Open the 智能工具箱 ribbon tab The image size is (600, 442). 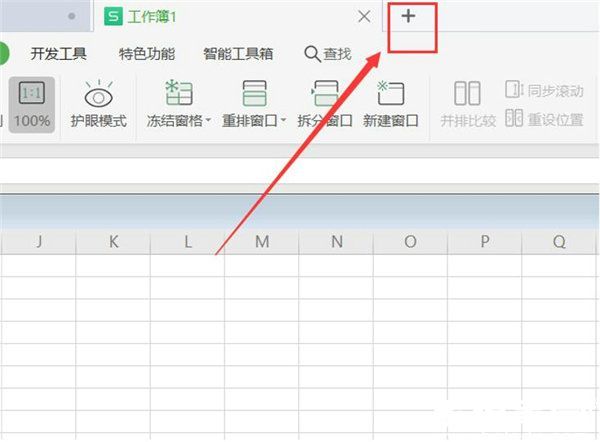click(238, 54)
